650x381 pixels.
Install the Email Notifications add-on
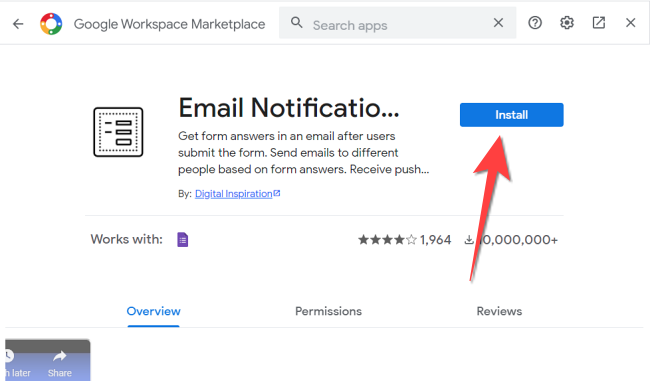[x=512, y=115]
